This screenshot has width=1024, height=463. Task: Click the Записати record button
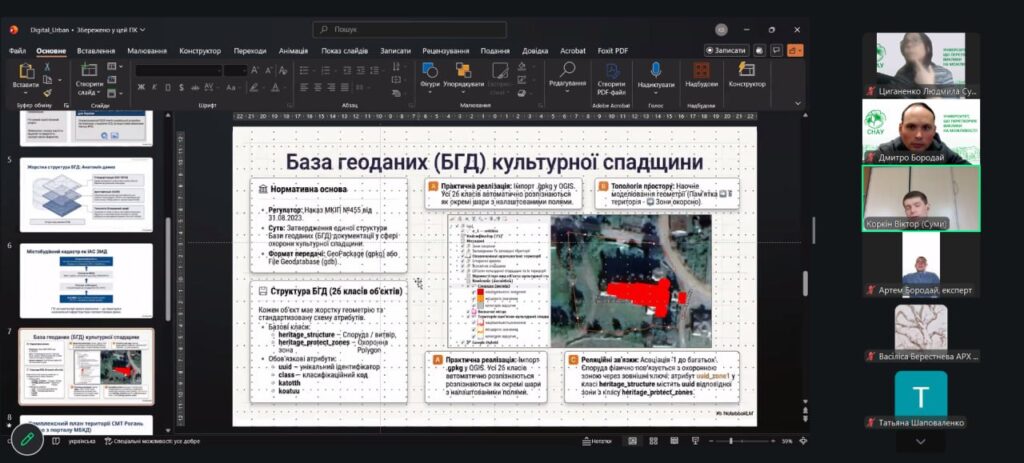tap(726, 50)
